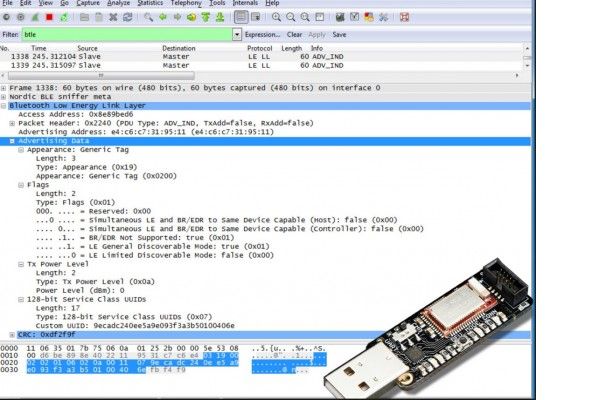Sort by the Destination column header
600x400 pixels.
pyautogui.click(x=179, y=48)
